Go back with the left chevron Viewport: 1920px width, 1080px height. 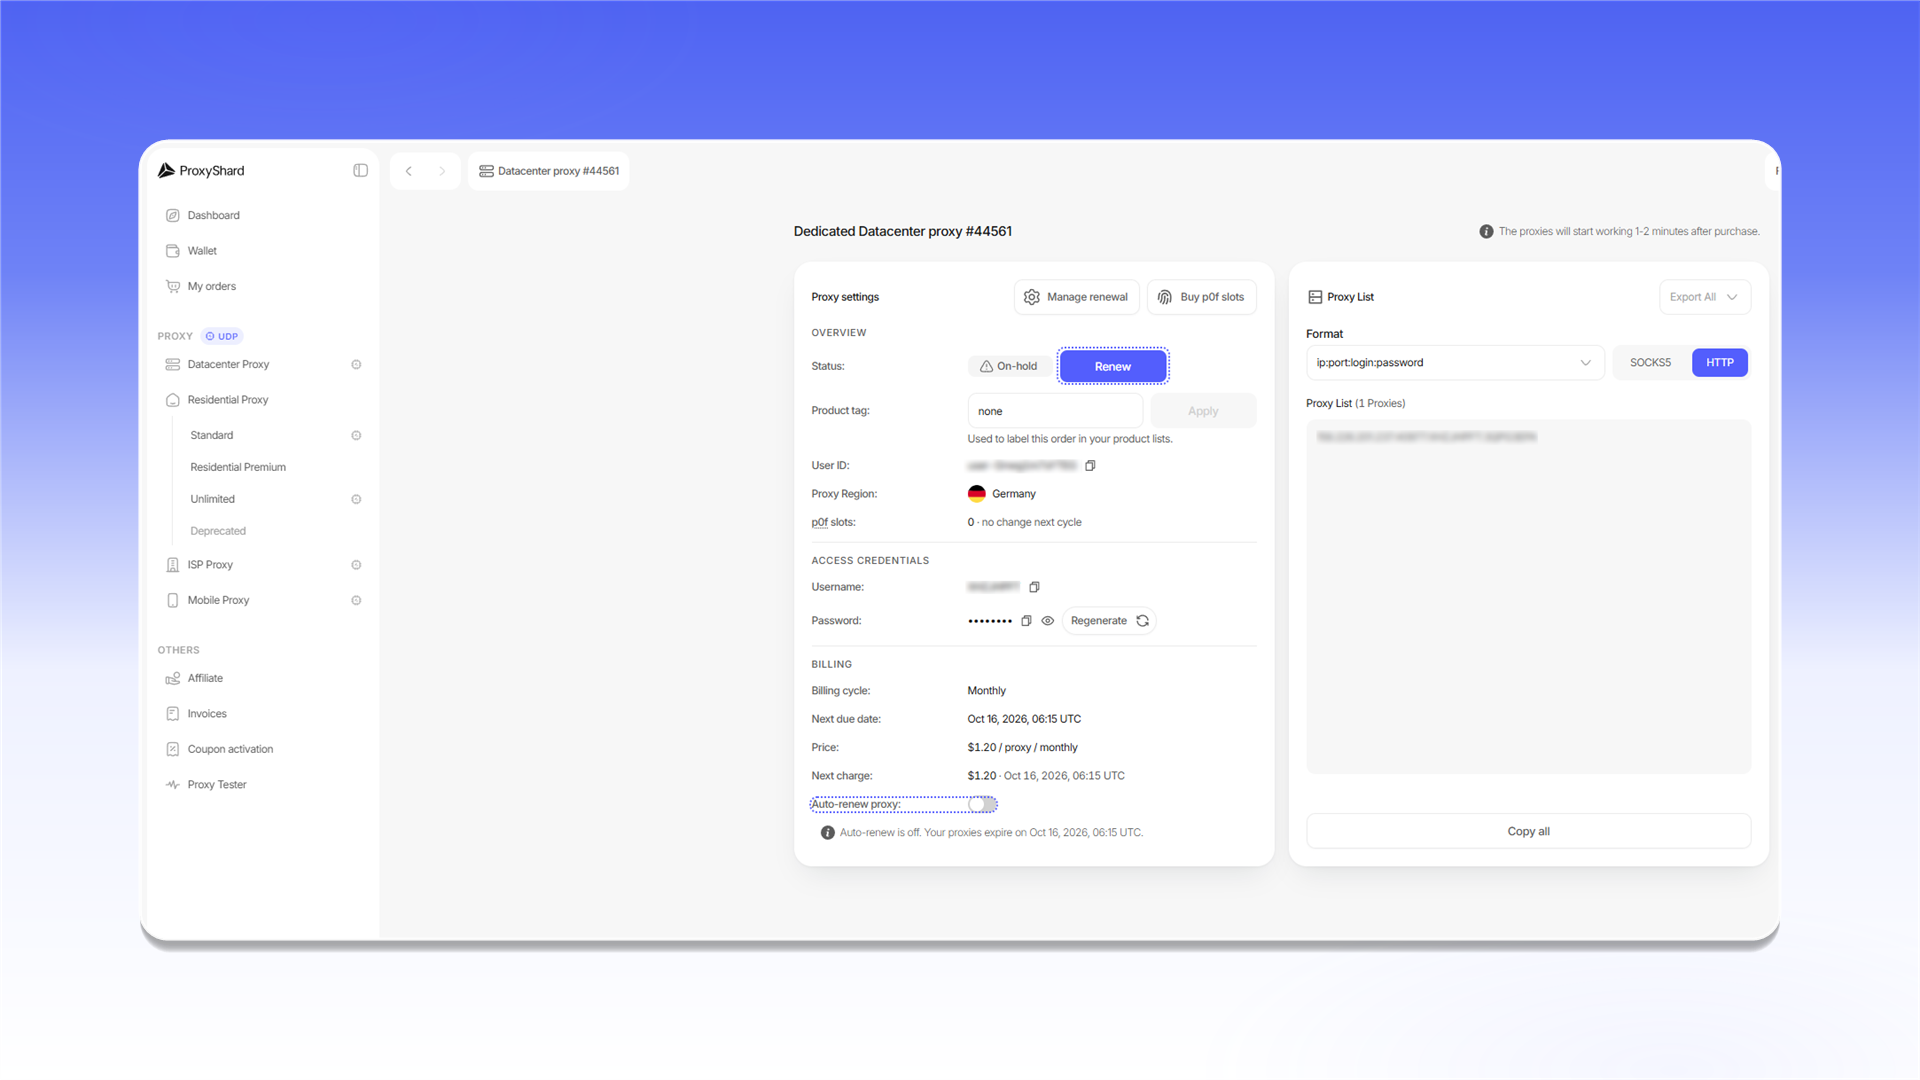click(409, 171)
